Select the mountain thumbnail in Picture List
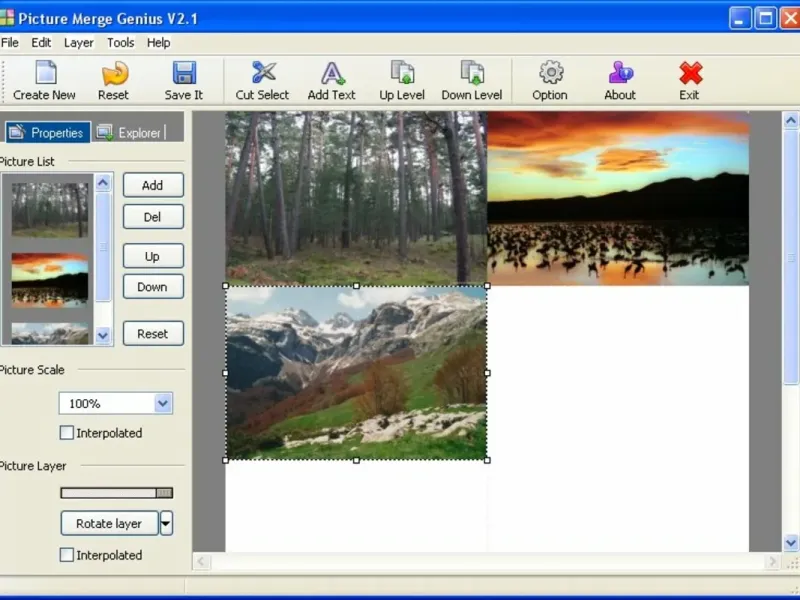Screen dimensions: 800x600 coord(50,333)
